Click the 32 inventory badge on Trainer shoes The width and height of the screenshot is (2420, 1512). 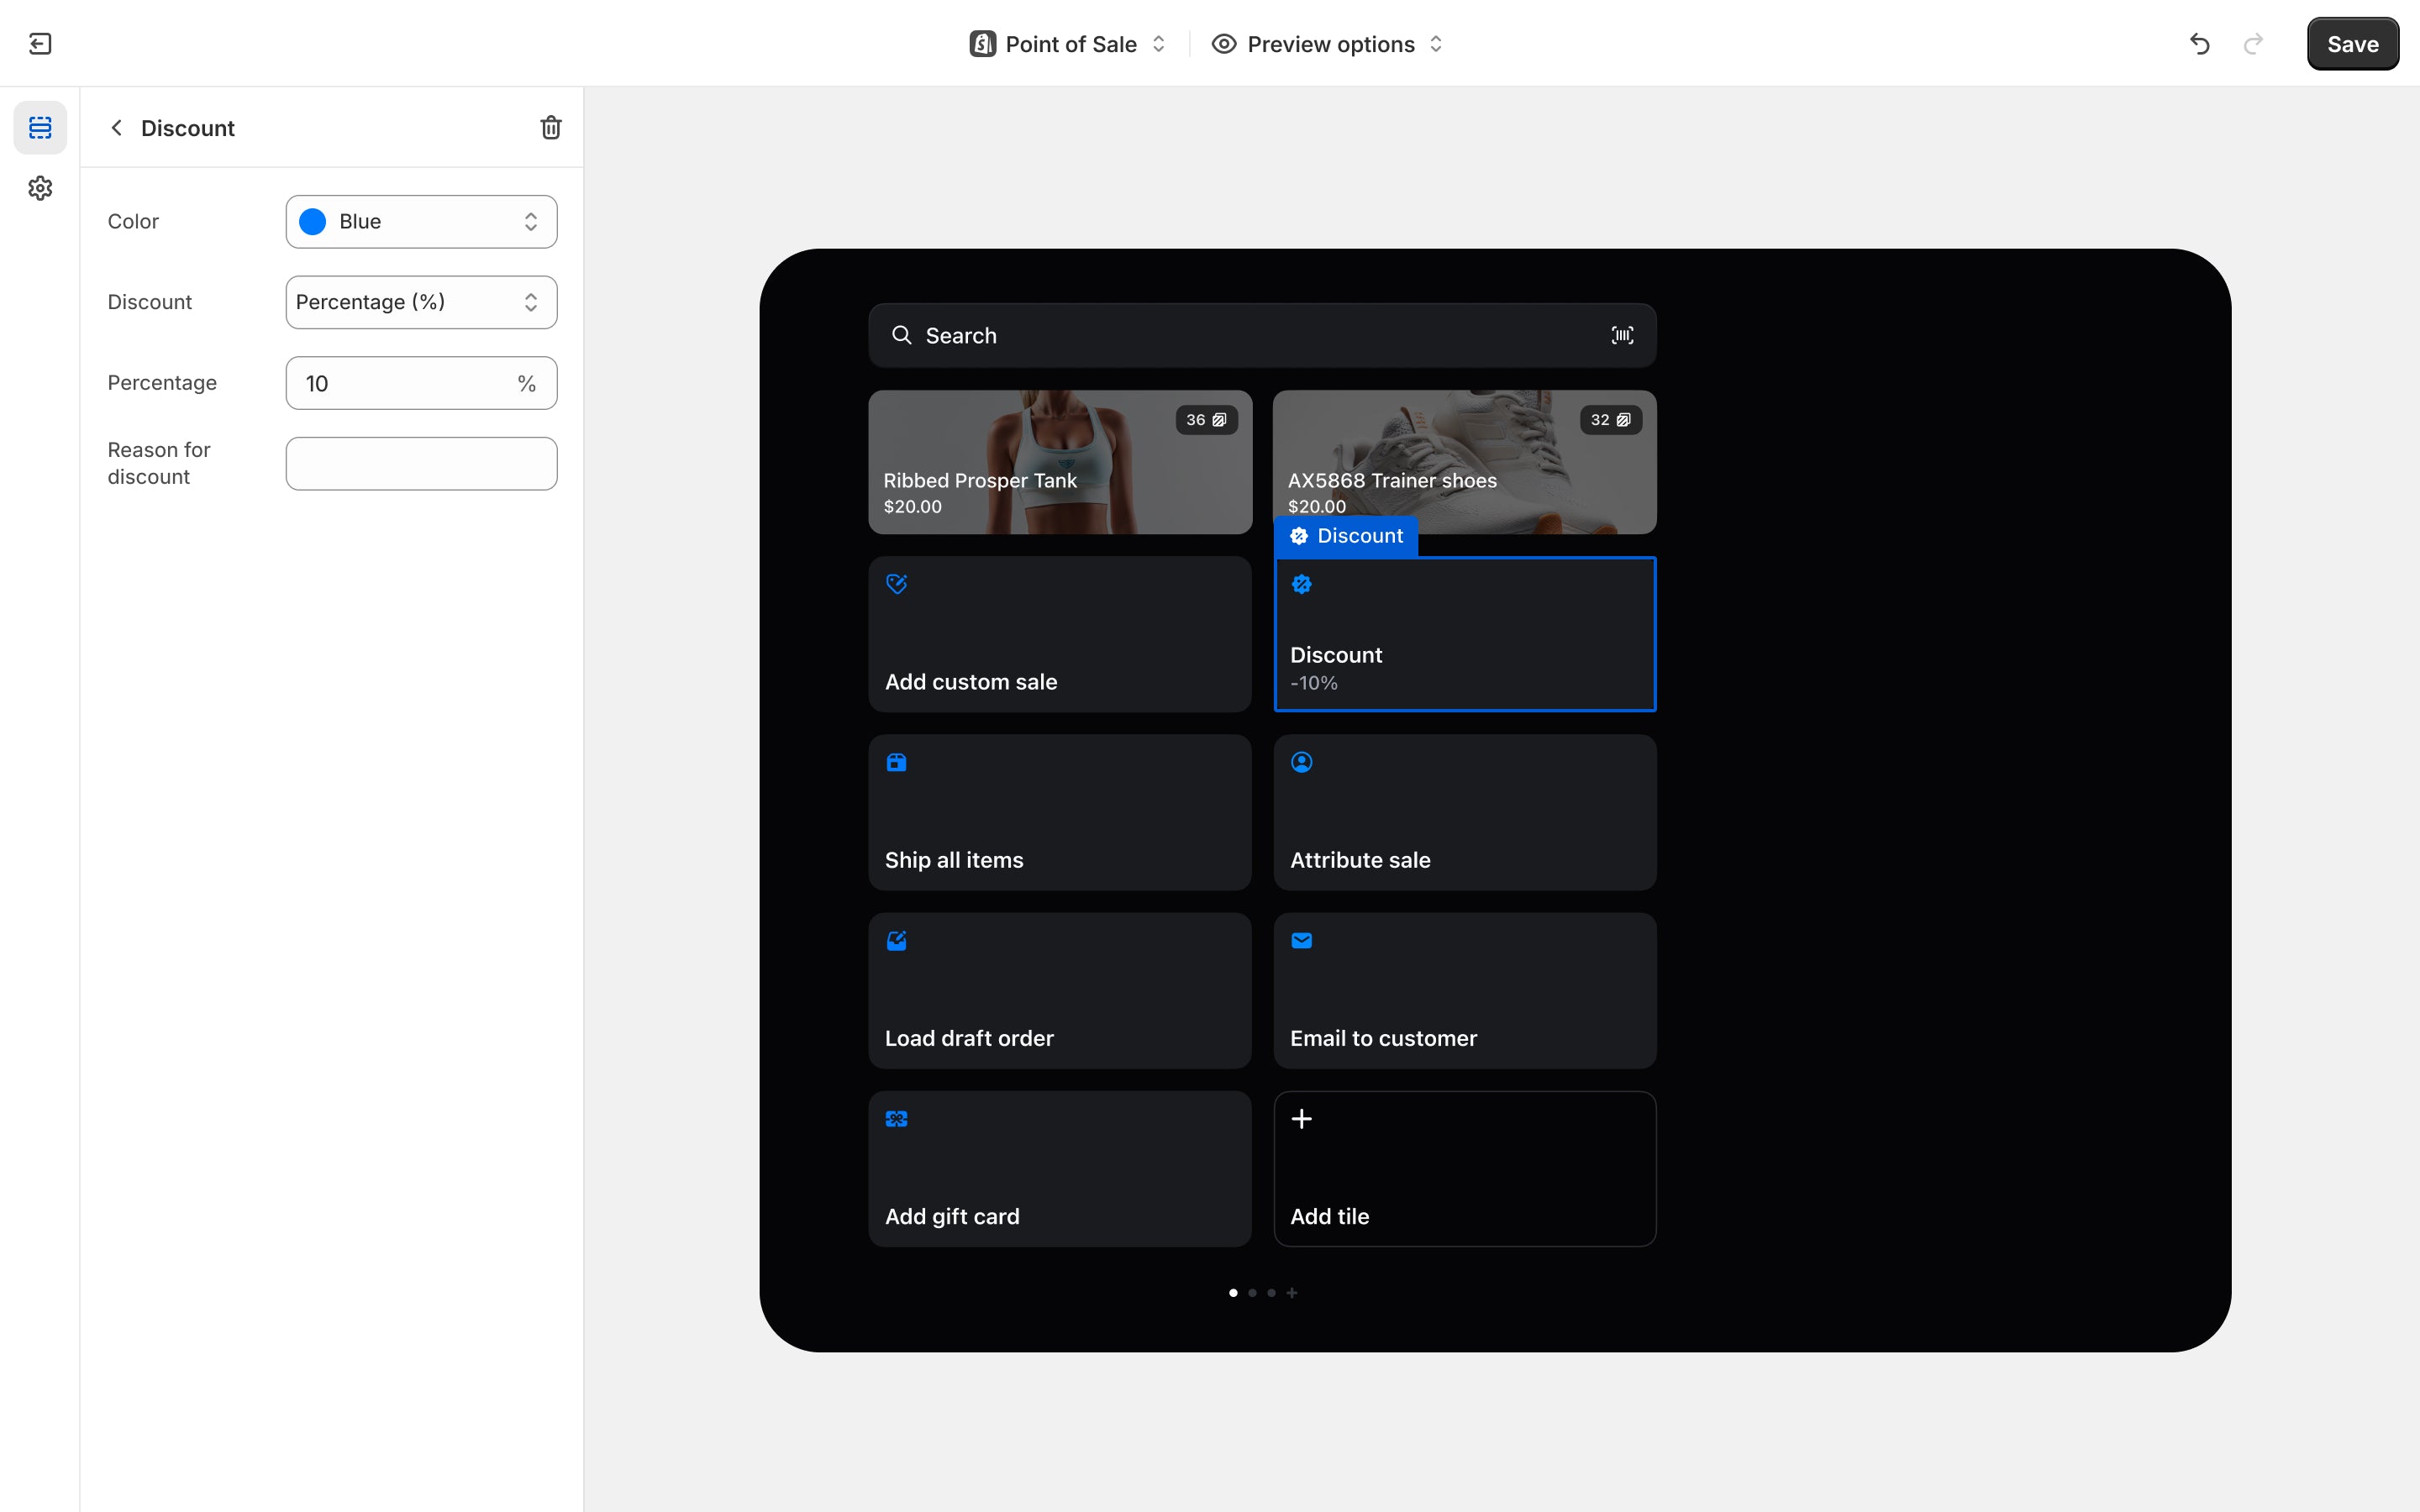[1611, 420]
